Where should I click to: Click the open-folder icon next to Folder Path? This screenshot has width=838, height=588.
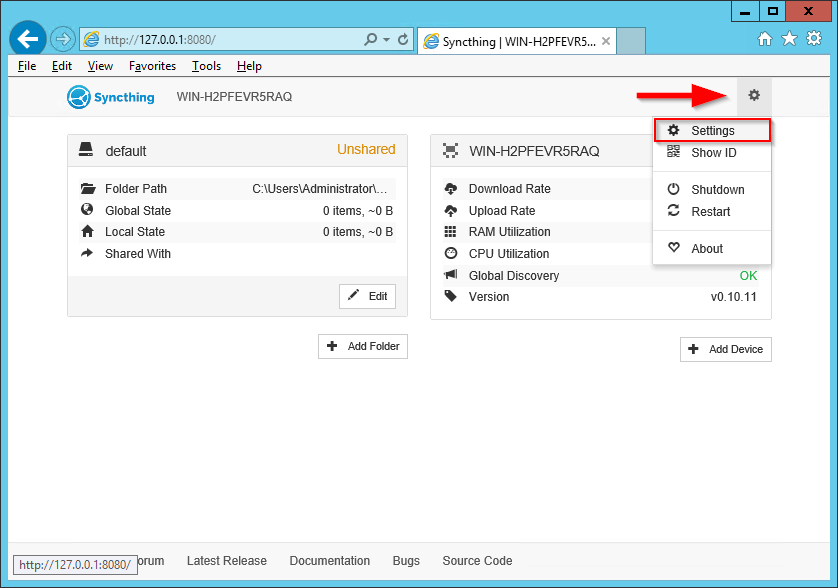(x=88, y=189)
